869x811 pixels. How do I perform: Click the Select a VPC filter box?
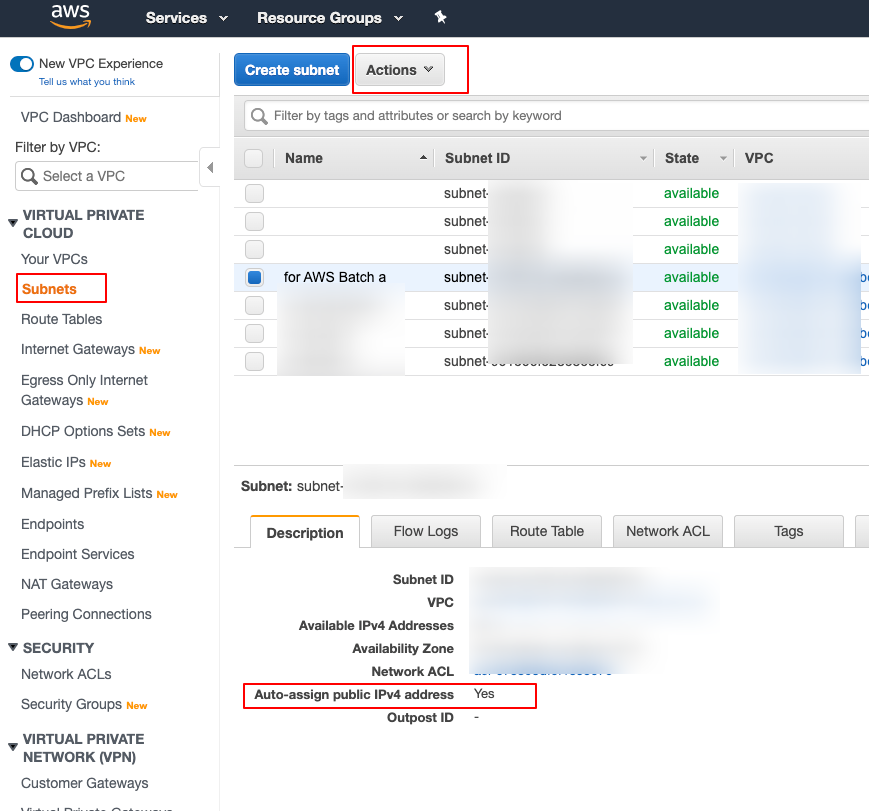(x=107, y=176)
